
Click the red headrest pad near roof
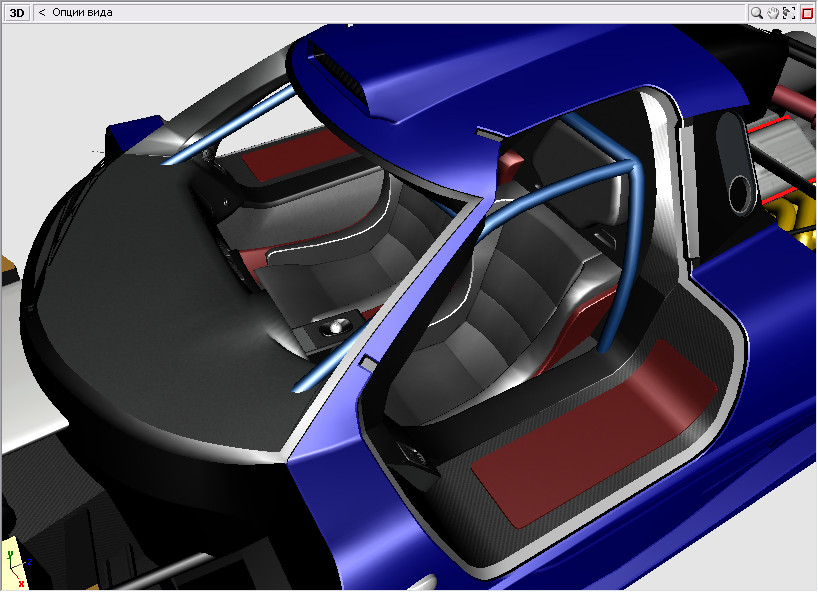(x=512, y=158)
